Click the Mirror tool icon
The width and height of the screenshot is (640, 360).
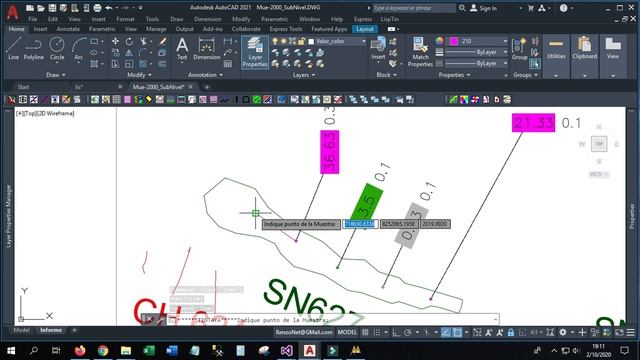click(129, 53)
